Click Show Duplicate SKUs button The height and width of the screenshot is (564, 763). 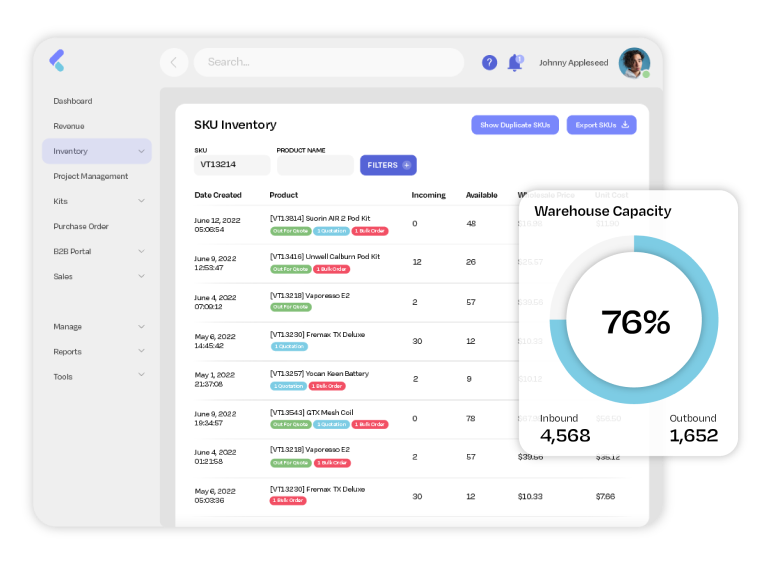pyautogui.click(x=515, y=125)
